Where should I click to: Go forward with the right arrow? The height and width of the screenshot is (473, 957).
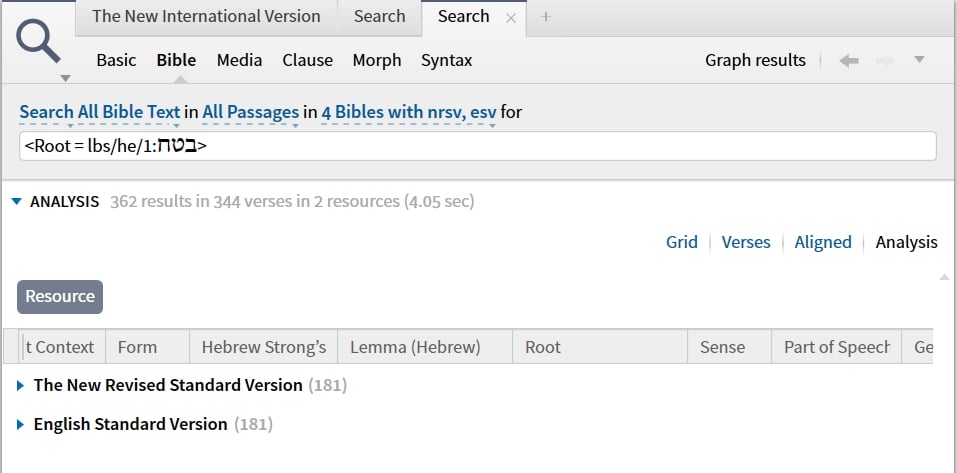tap(884, 61)
